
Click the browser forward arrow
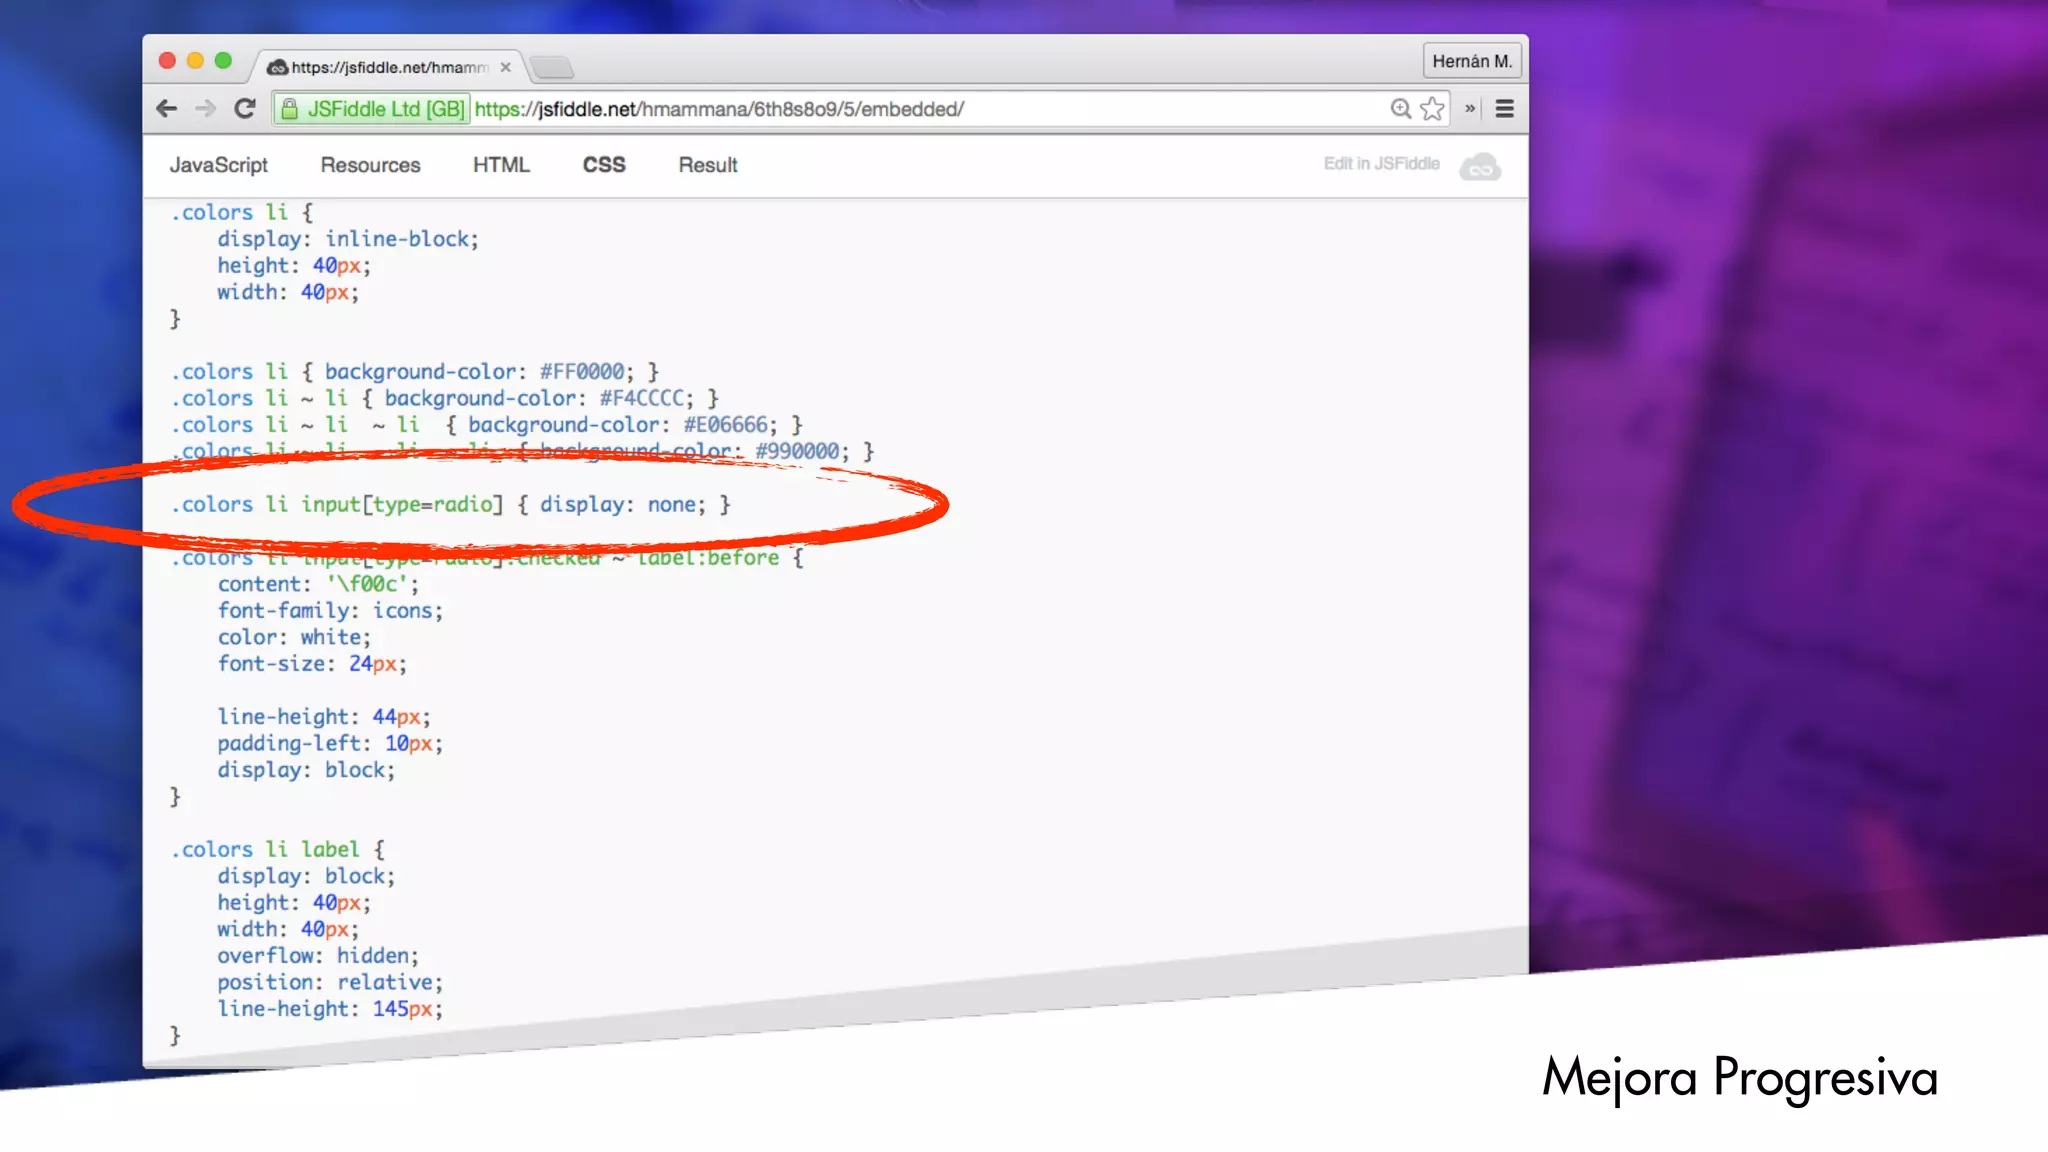click(205, 108)
